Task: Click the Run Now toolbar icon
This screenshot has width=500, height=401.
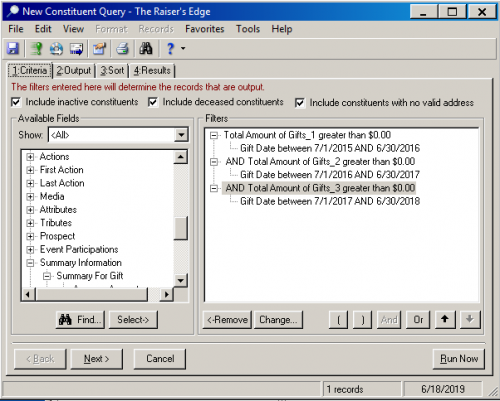Action: pos(36,49)
